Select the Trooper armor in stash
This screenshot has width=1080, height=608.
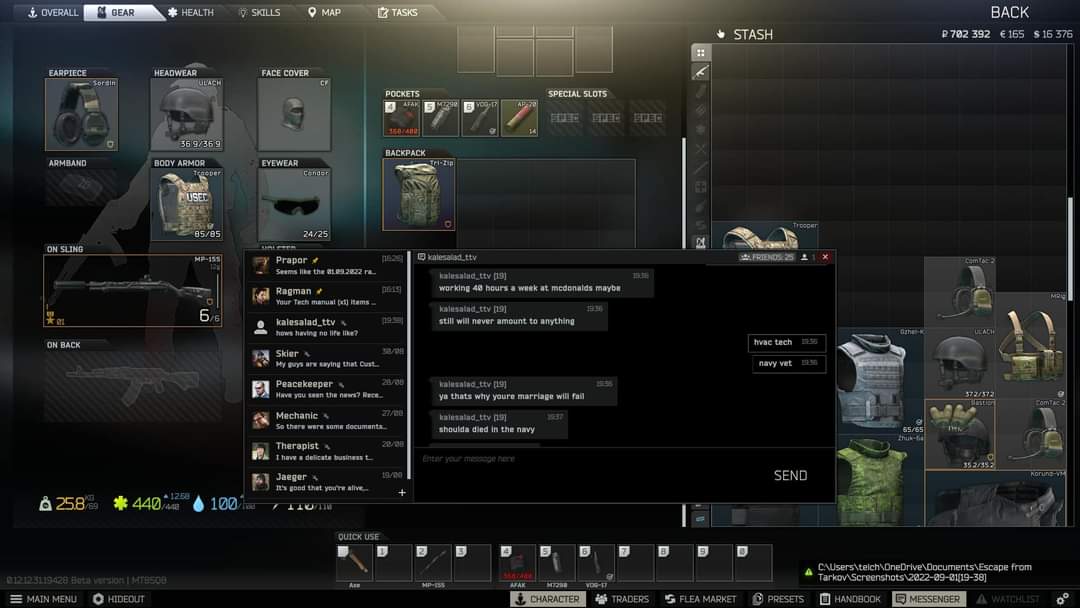(765, 235)
